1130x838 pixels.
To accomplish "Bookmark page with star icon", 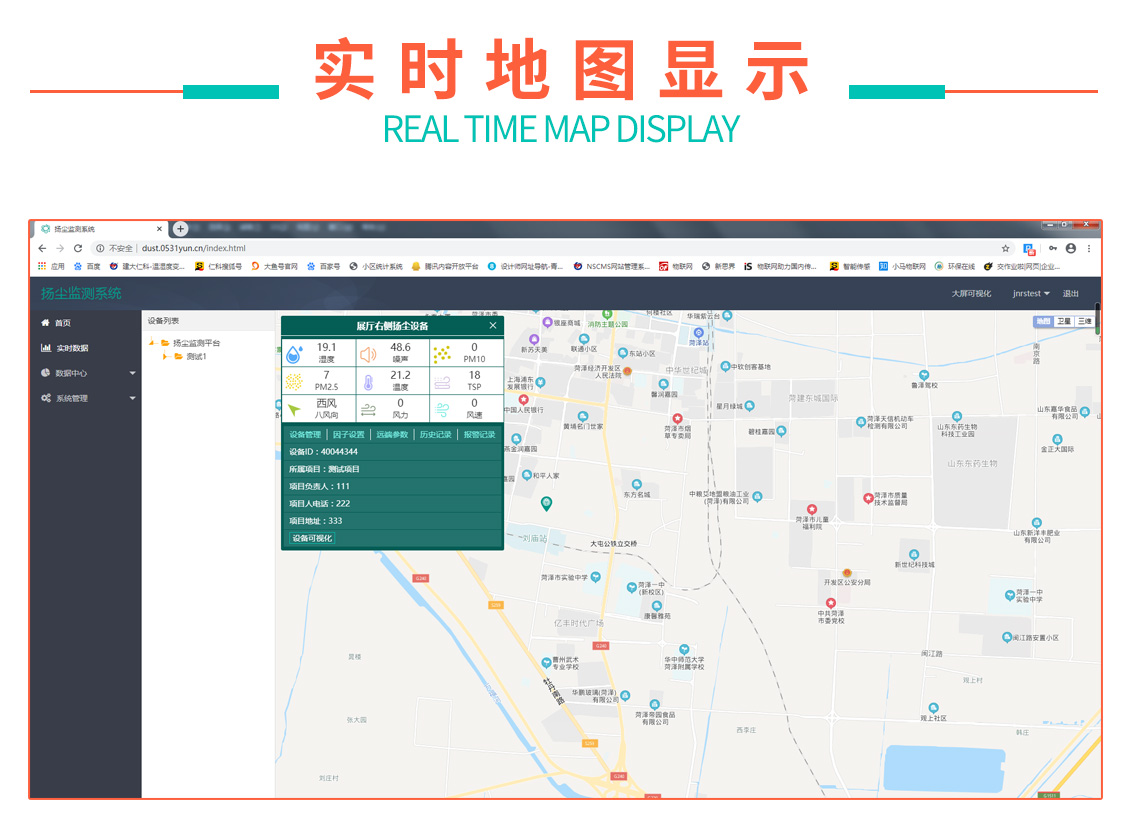I will click(1005, 248).
